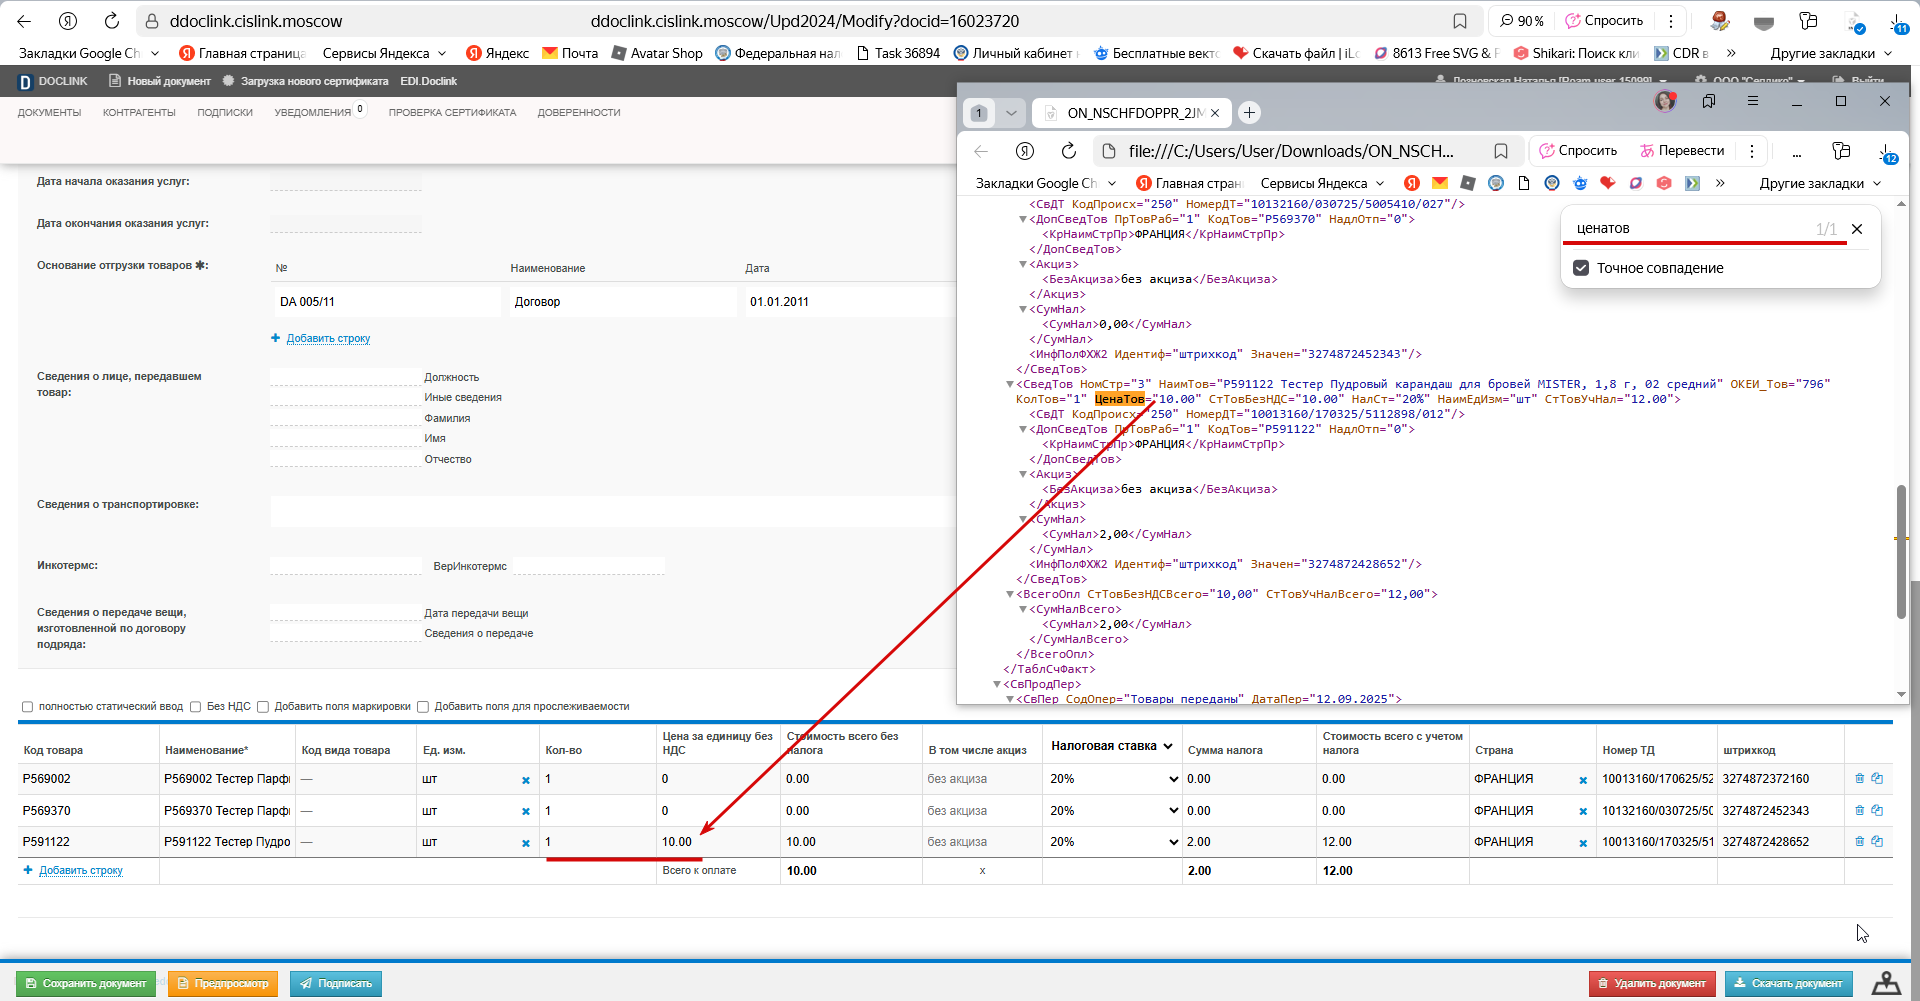Open the КОНТРАГЕНТЫ menu

[x=139, y=113]
